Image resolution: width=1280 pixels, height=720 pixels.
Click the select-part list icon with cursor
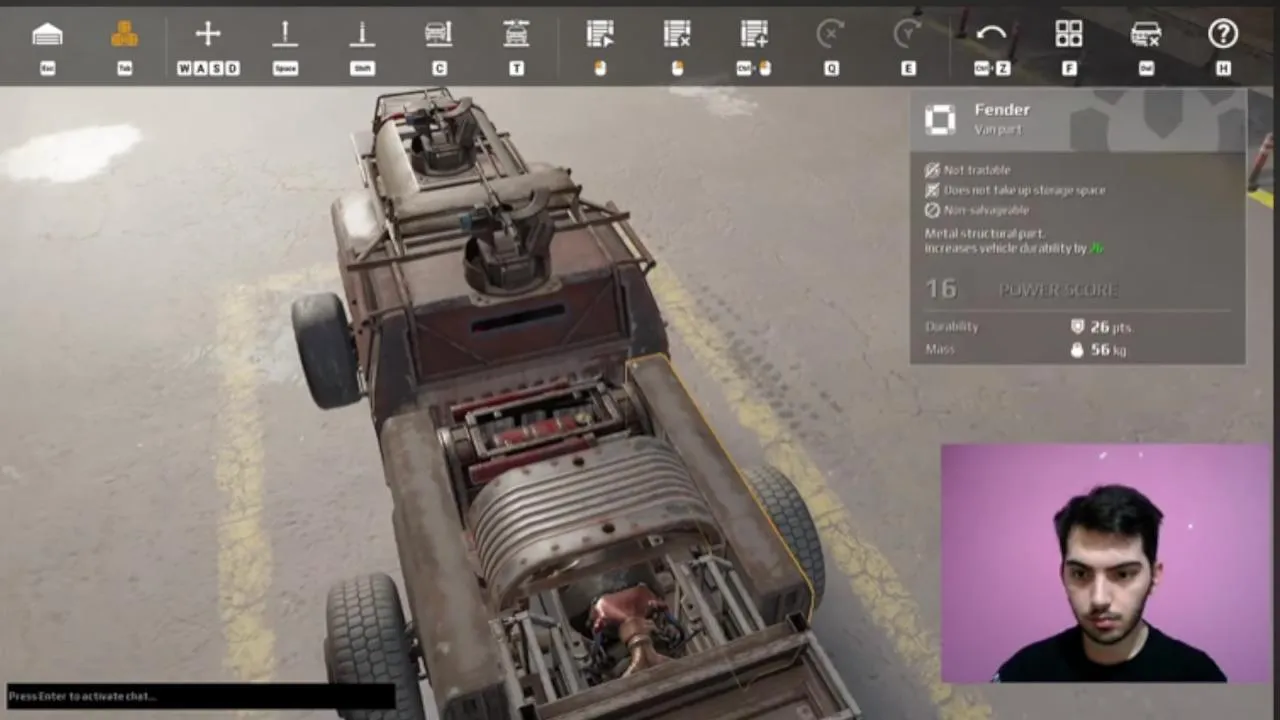[x=600, y=34]
